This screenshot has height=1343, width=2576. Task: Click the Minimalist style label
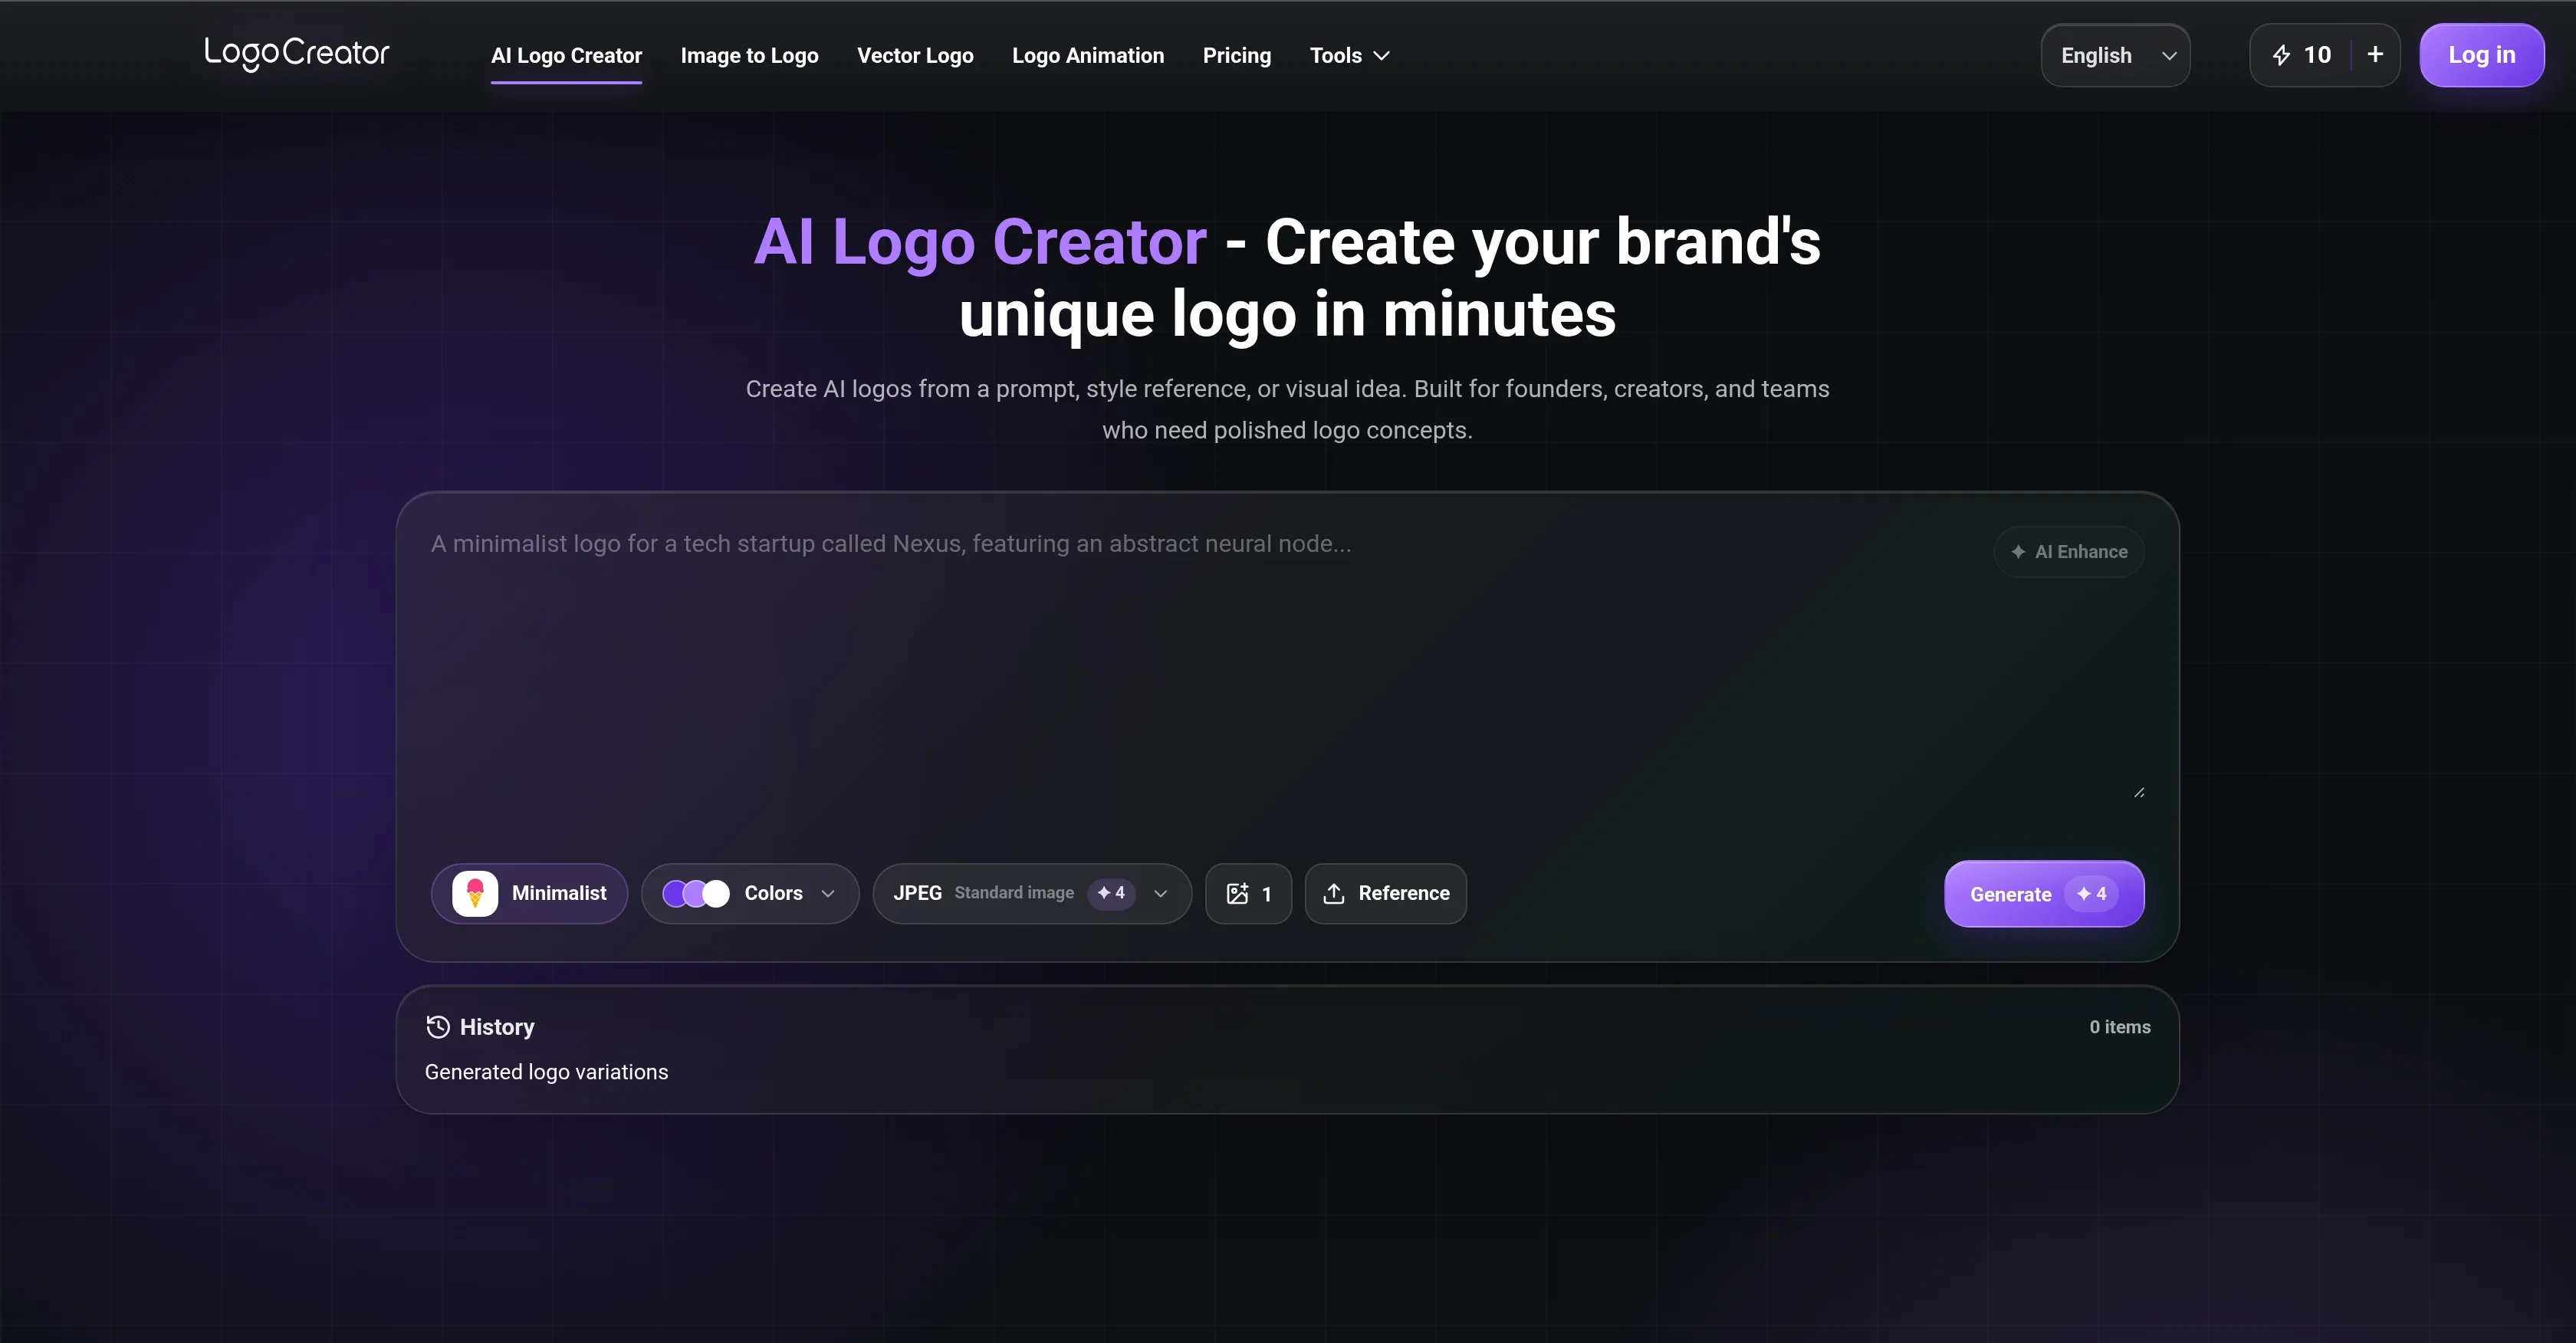pyautogui.click(x=559, y=893)
